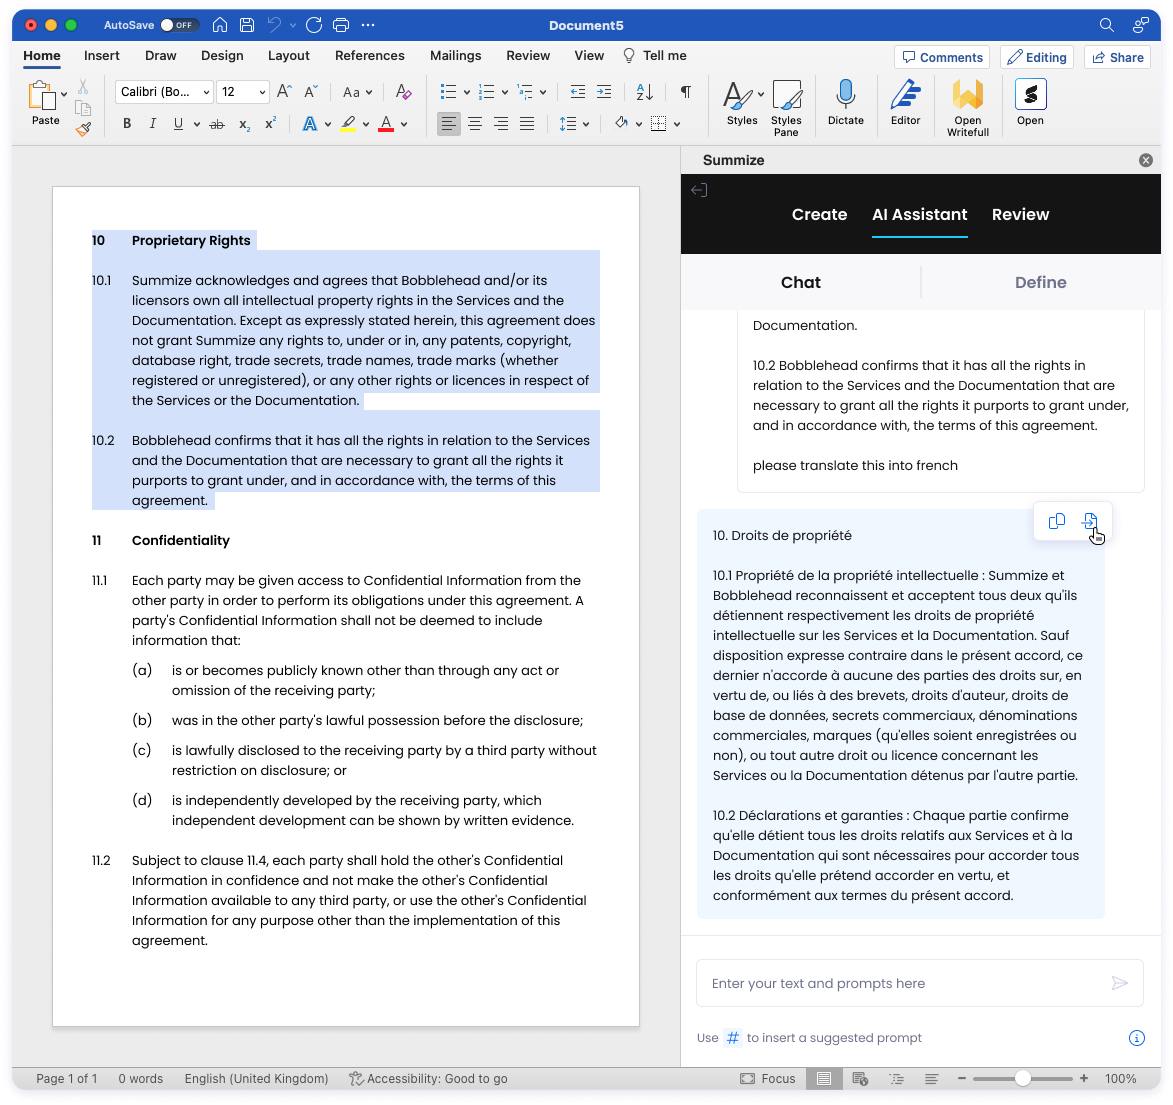Toggle underline formatting

[178, 124]
